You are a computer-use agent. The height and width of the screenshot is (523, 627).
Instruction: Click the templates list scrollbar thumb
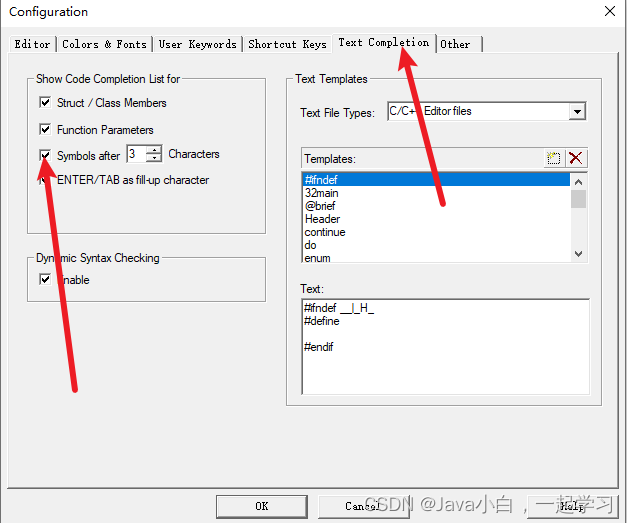(x=578, y=199)
